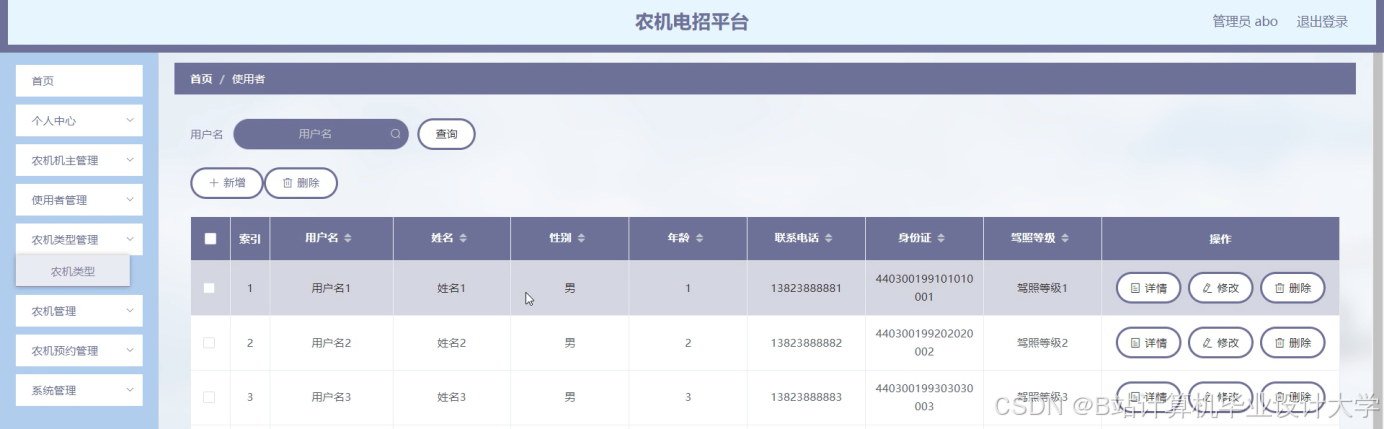The width and height of the screenshot is (1384, 429).
Task: Click the 驾照等级2 cell
Action: (1042, 343)
